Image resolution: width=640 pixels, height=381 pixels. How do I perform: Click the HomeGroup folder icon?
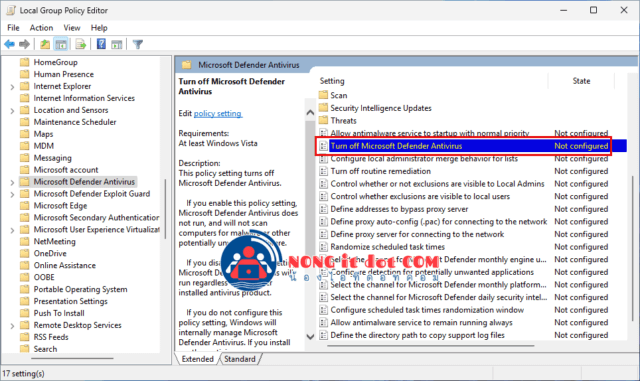point(25,62)
